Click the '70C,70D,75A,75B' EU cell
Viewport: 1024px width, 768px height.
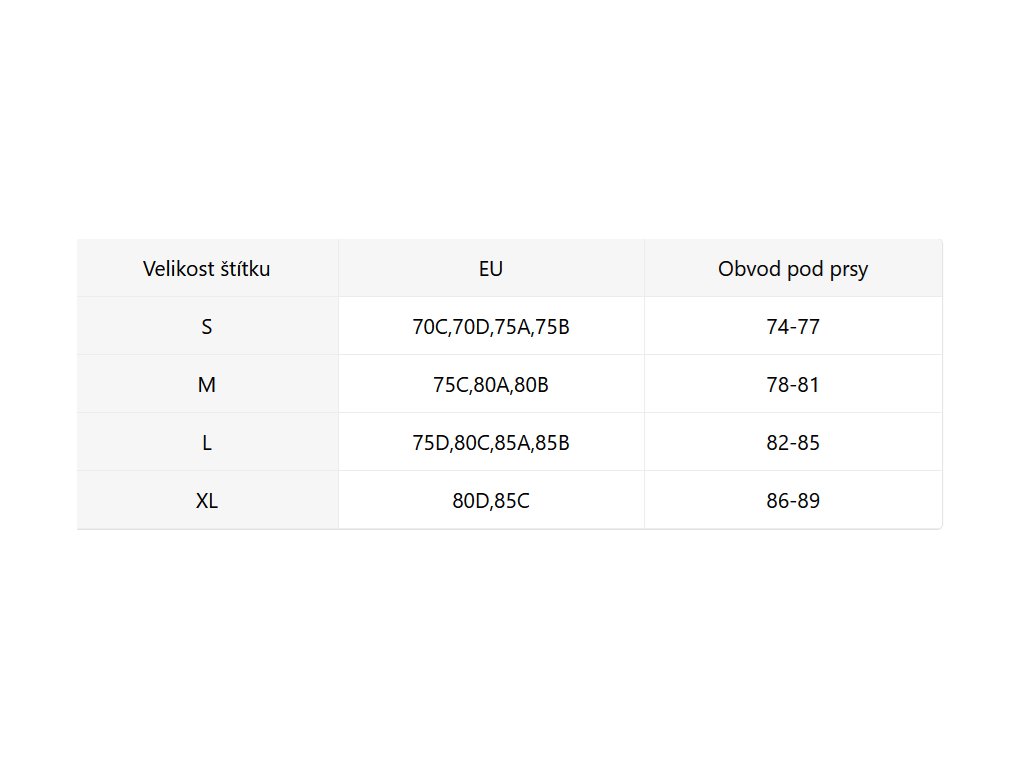coord(491,327)
